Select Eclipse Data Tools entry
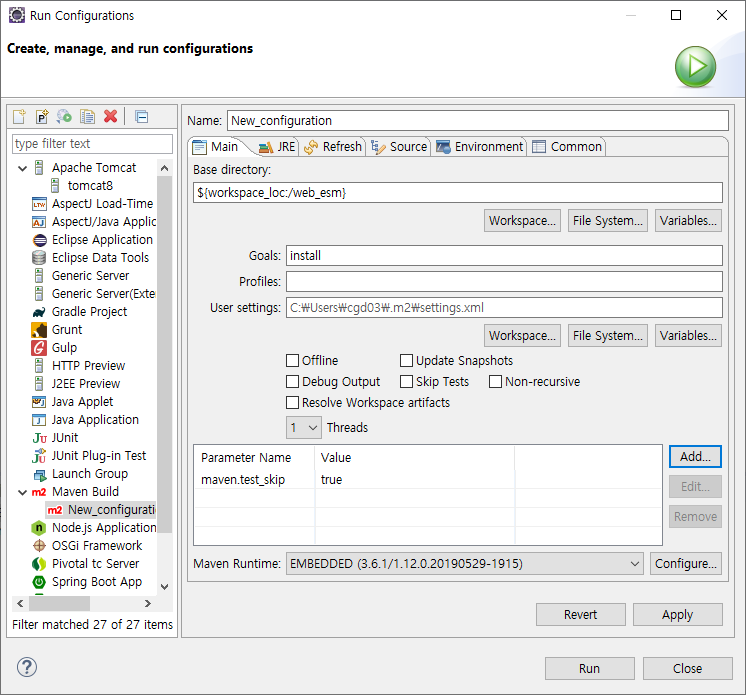The image size is (746, 695). tap(100, 258)
